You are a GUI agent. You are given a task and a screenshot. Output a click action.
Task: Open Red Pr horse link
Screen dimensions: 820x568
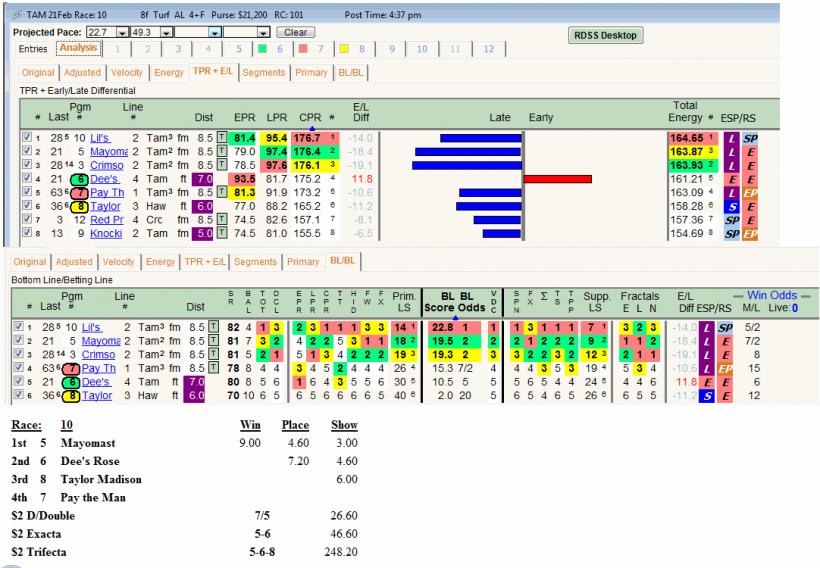[107, 220]
